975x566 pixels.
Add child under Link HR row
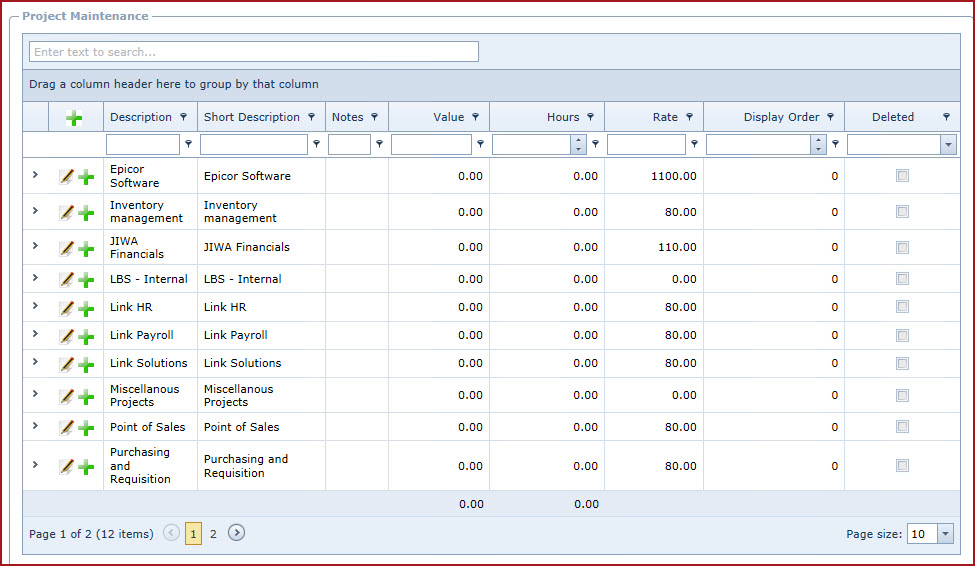click(x=86, y=309)
